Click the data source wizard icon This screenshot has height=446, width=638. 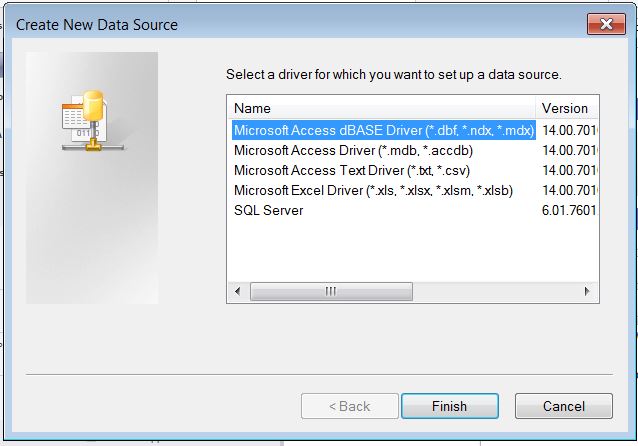tap(85, 119)
